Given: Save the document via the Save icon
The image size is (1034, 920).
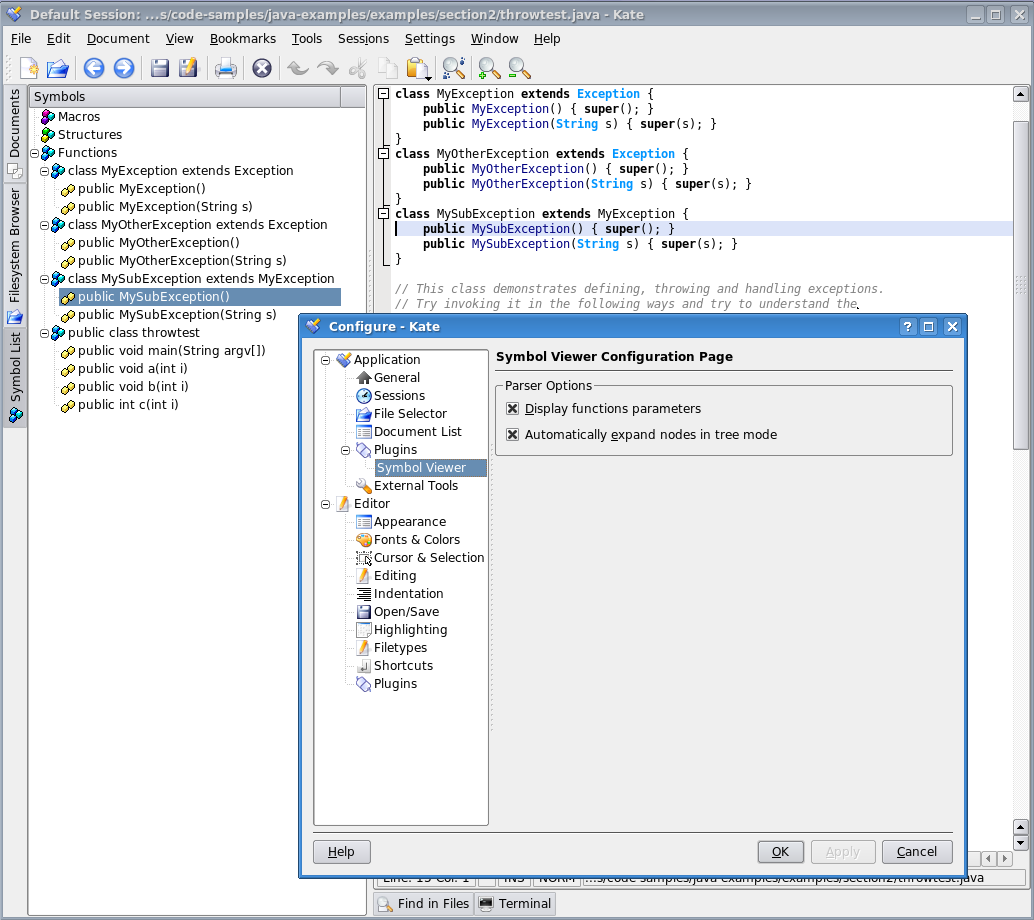Looking at the screenshot, I should pos(160,68).
